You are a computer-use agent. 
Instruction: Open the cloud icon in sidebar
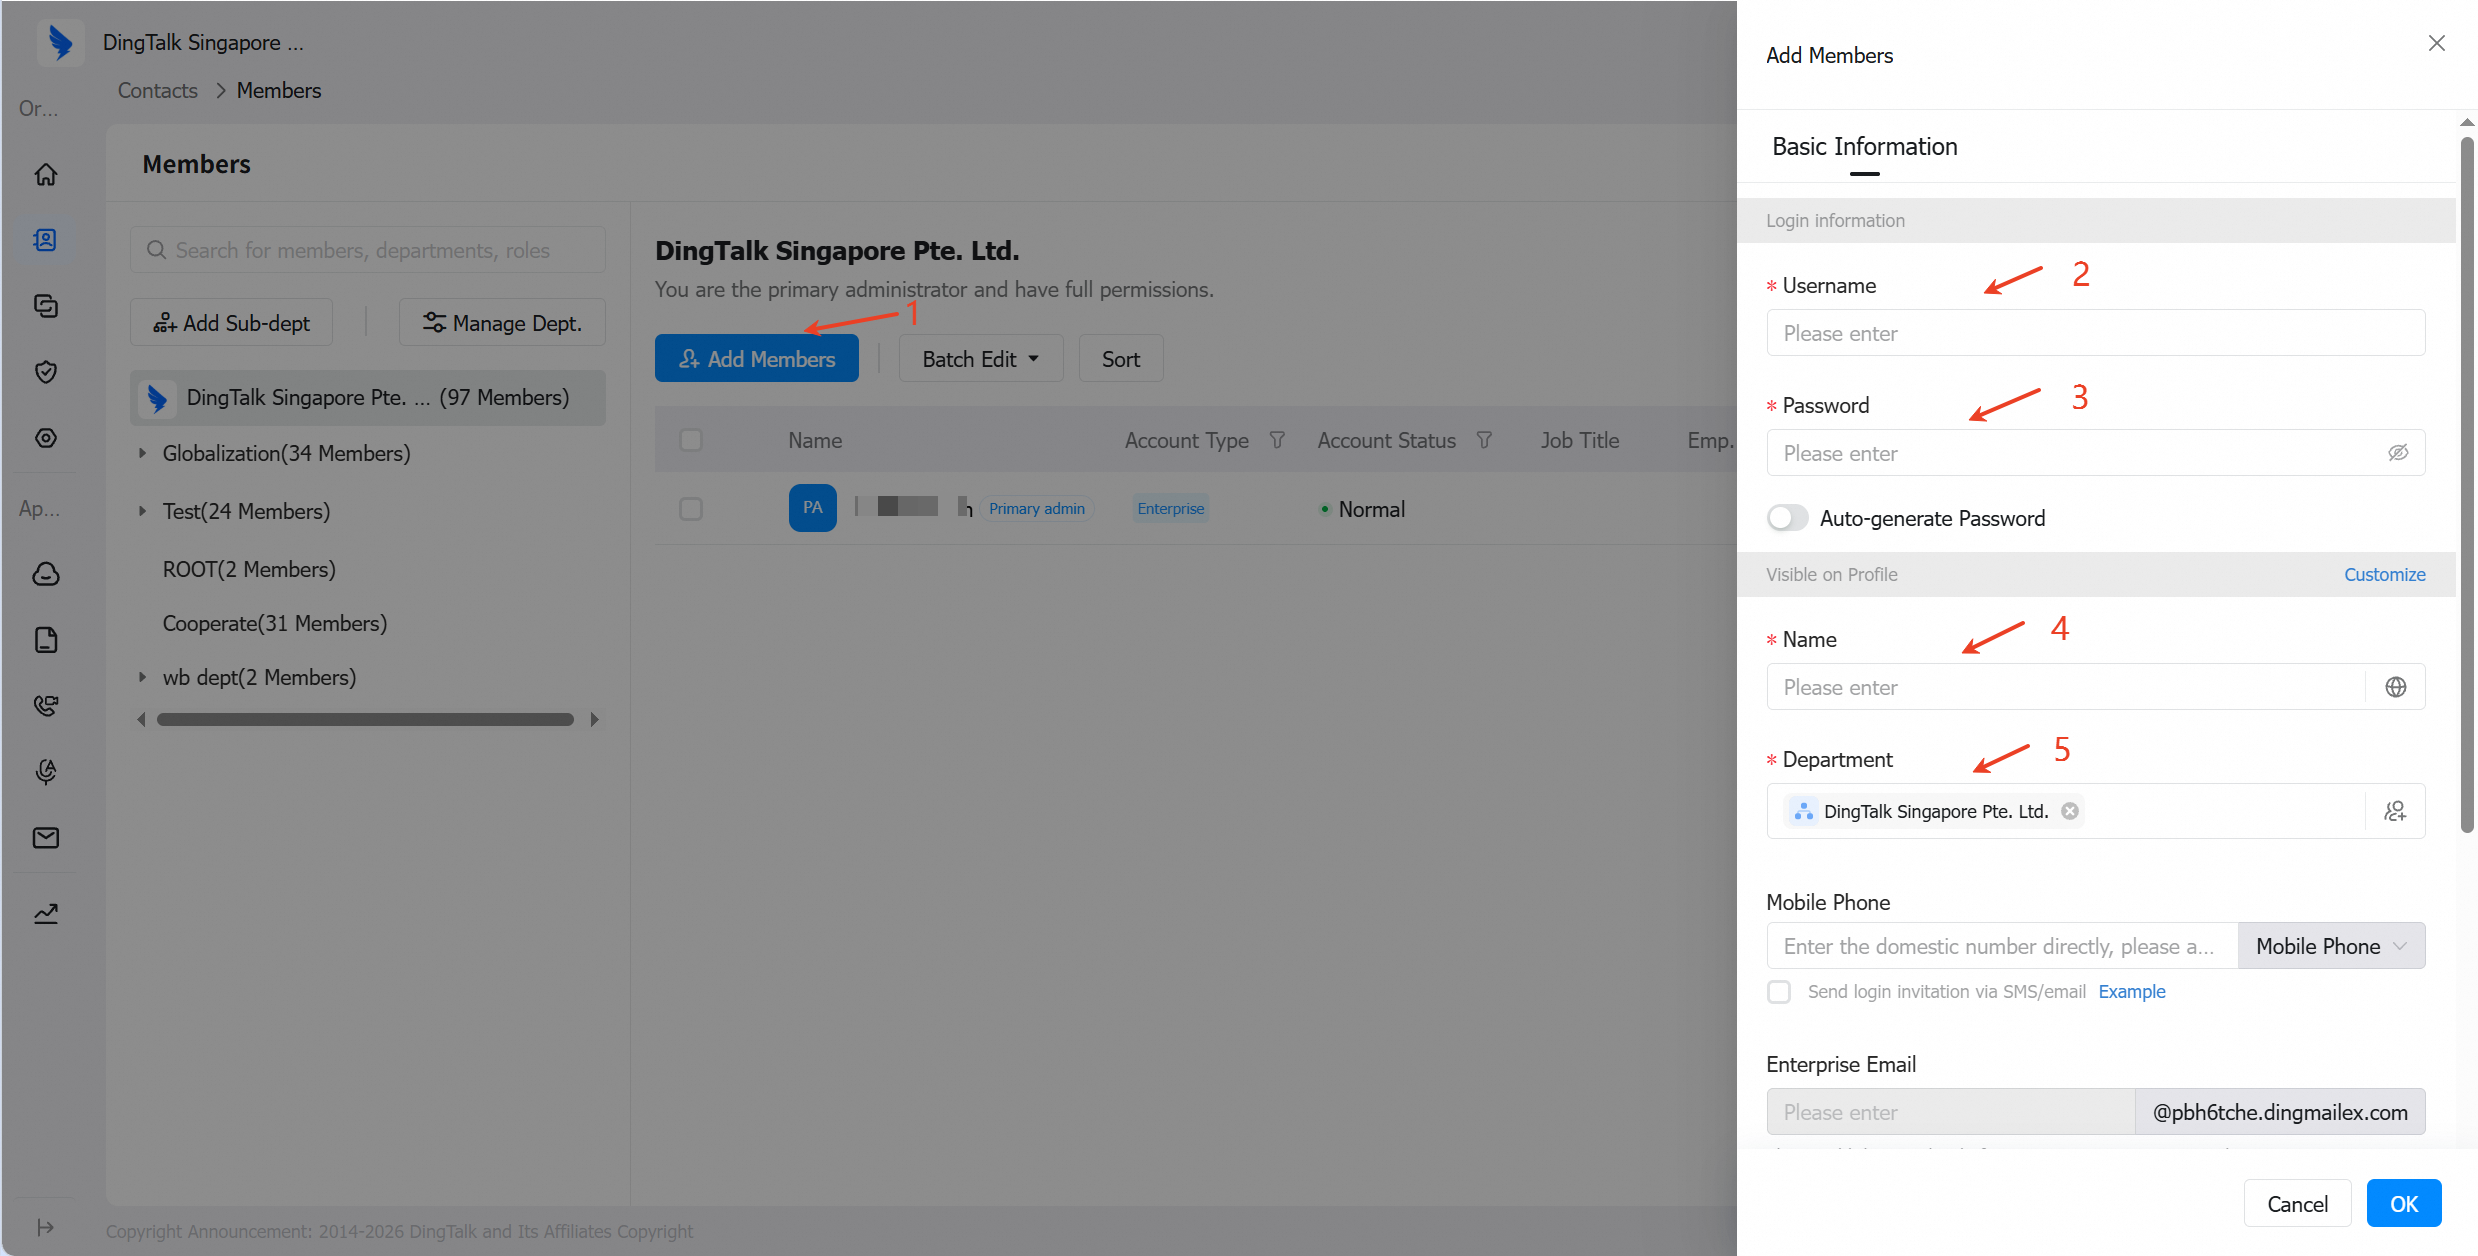46,574
